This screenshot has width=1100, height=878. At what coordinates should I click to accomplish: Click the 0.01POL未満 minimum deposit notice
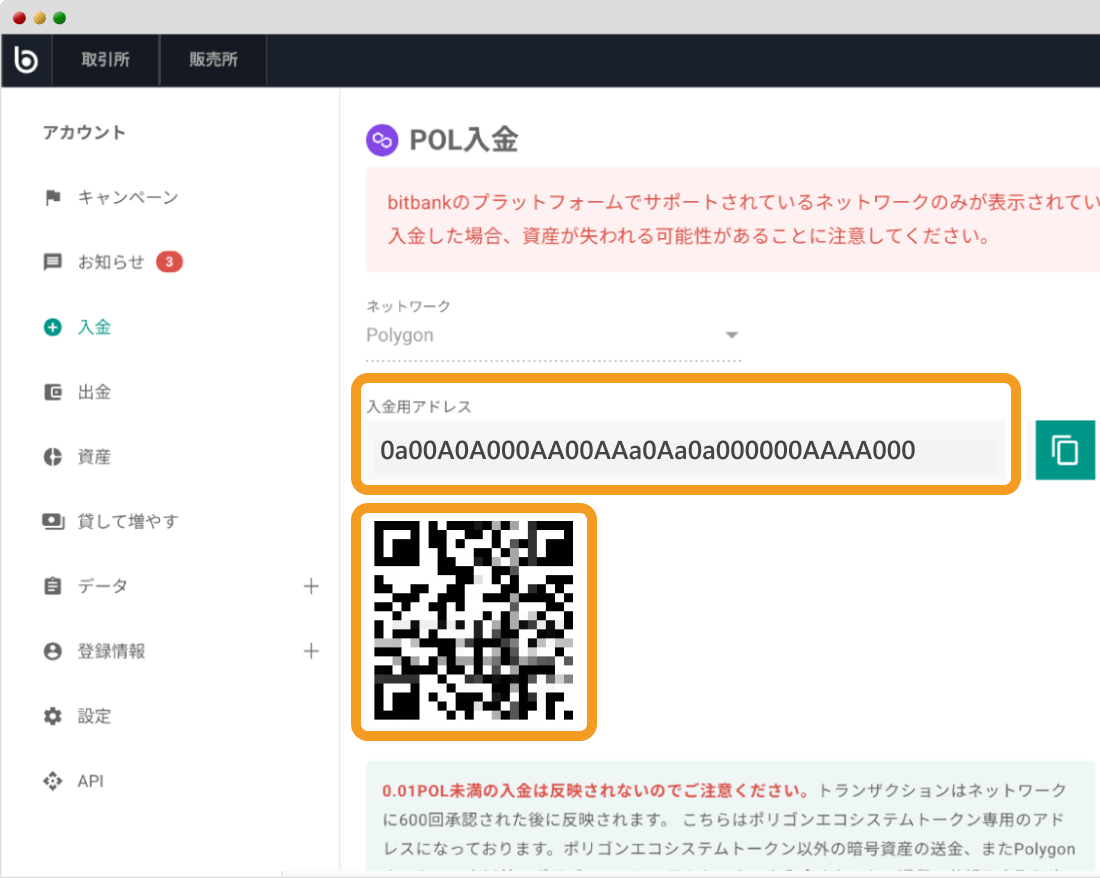pos(595,791)
